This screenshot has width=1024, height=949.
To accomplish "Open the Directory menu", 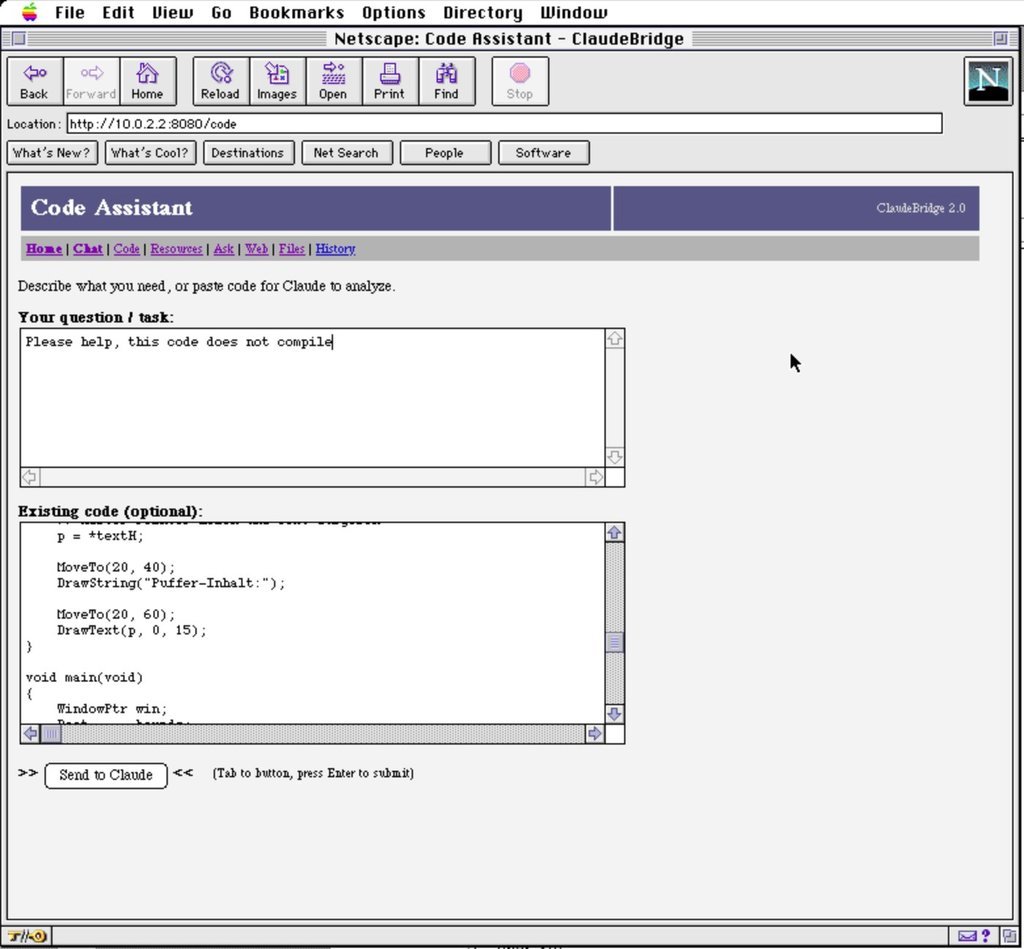I will click(483, 12).
